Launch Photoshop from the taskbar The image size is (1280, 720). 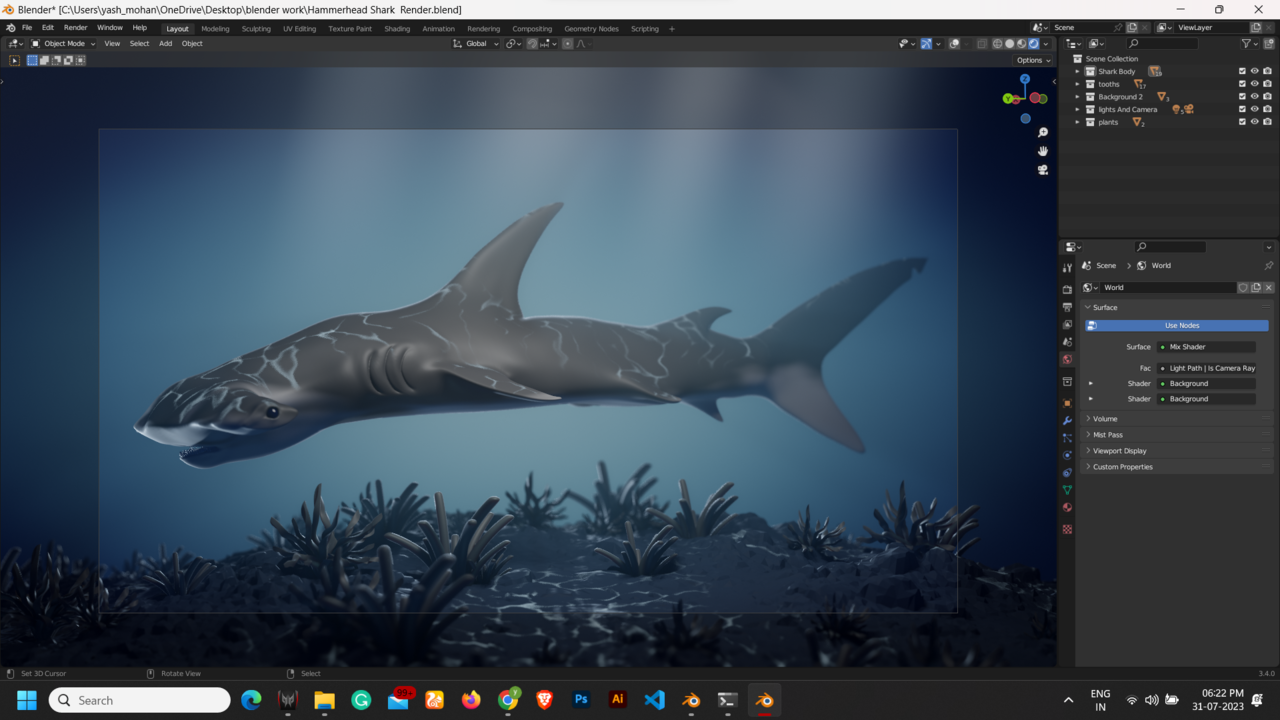coord(581,700)
